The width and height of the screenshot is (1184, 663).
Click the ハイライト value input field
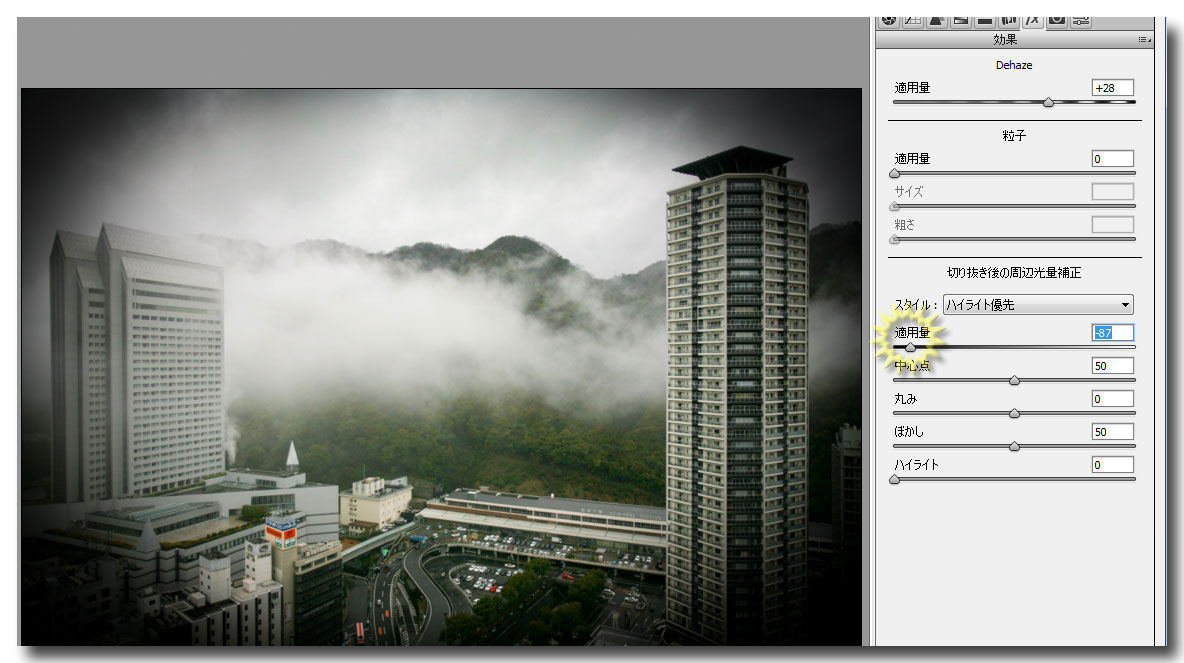1112,465
